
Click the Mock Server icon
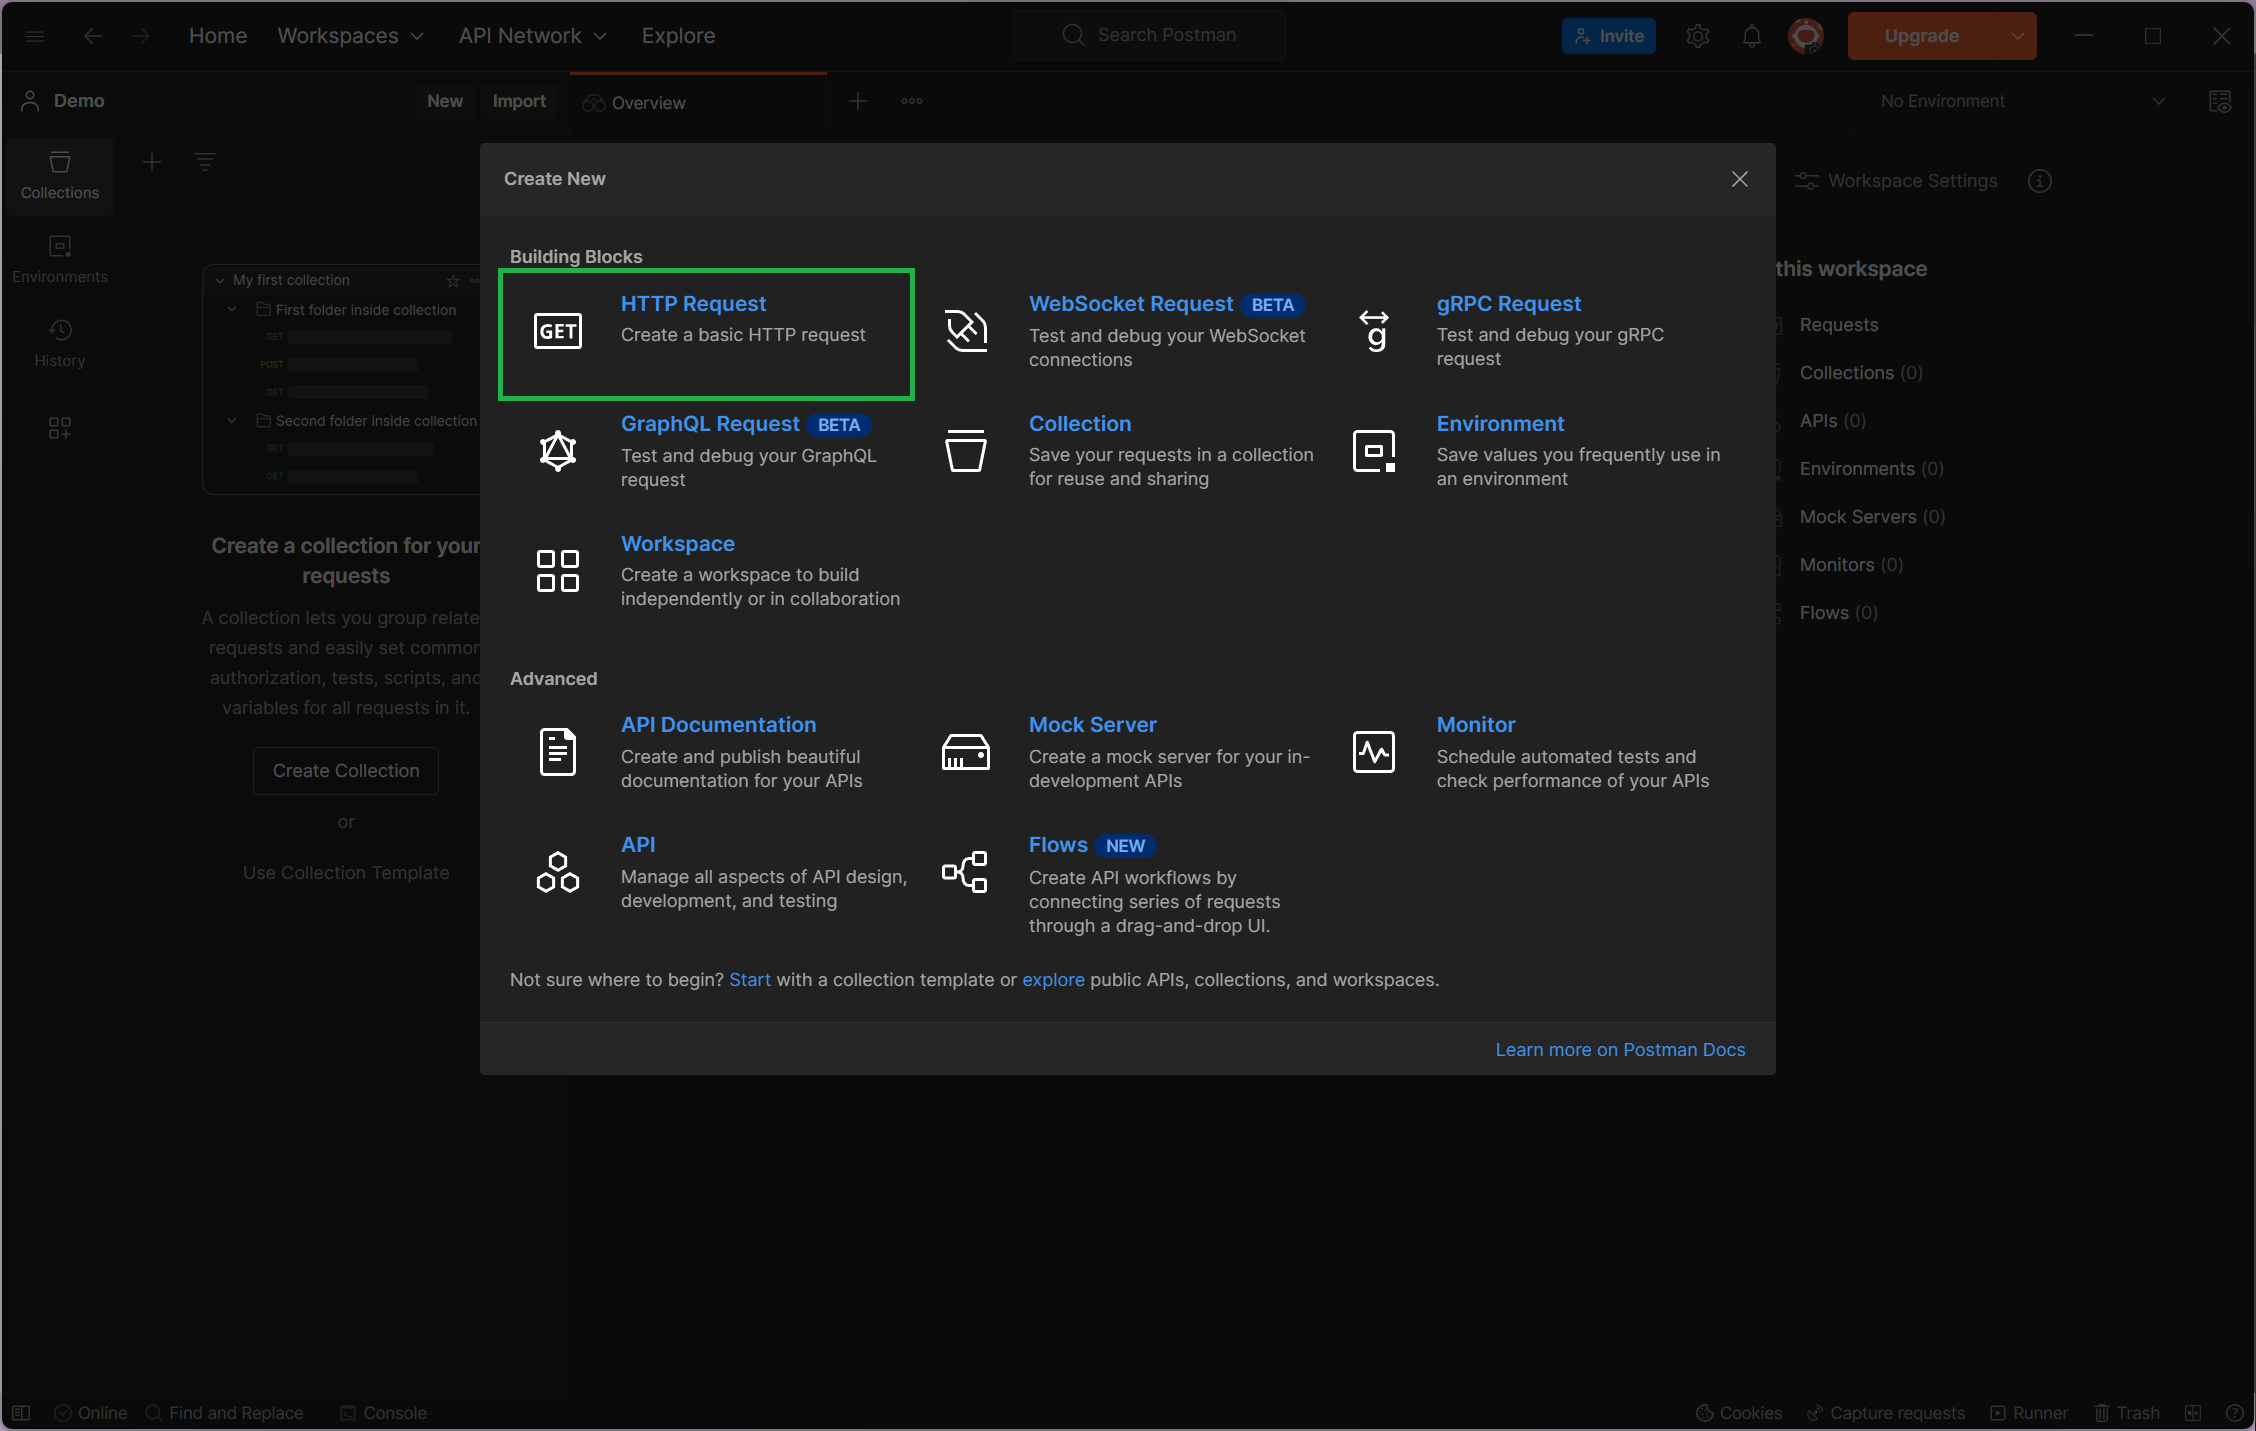click(x=966, y=752)
